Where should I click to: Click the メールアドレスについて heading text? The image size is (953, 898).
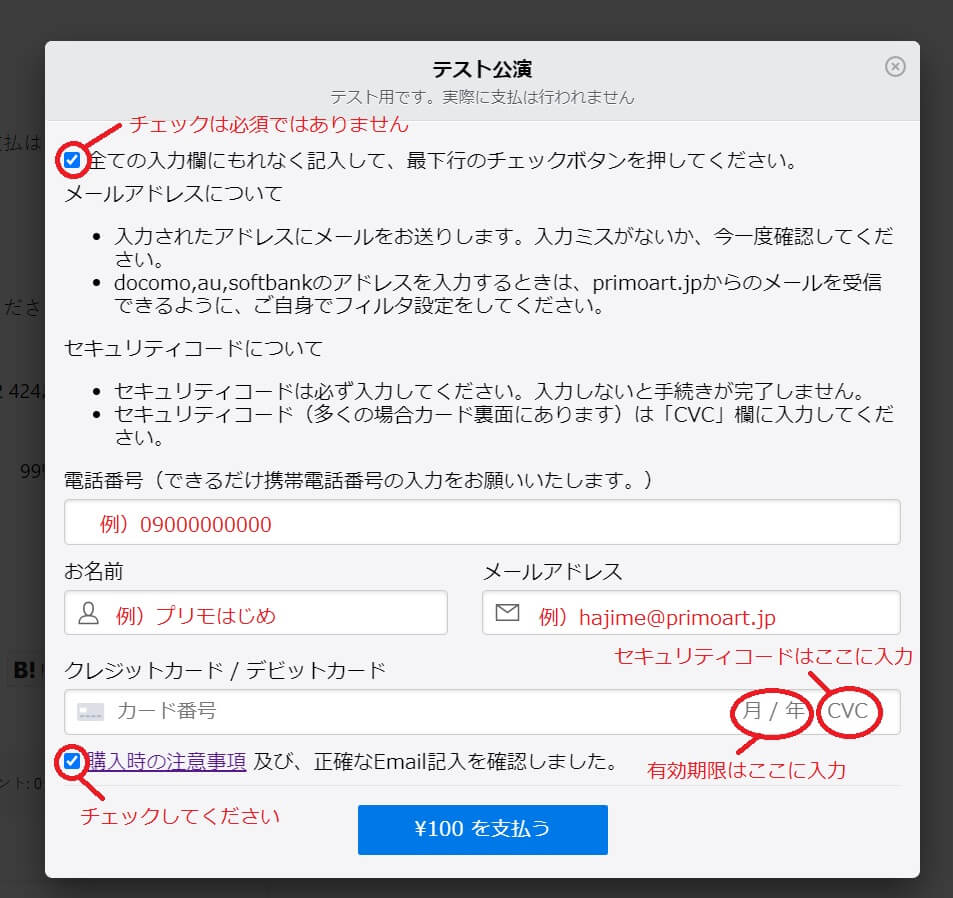point(173,194)
